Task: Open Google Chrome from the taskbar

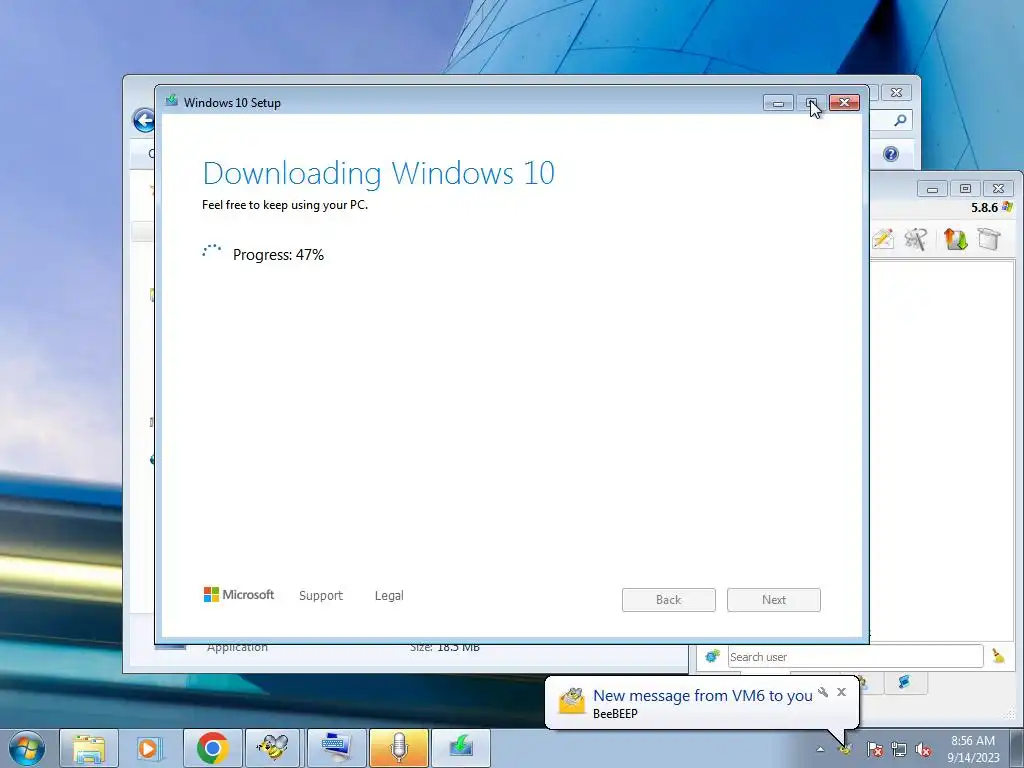Action: 212,748
